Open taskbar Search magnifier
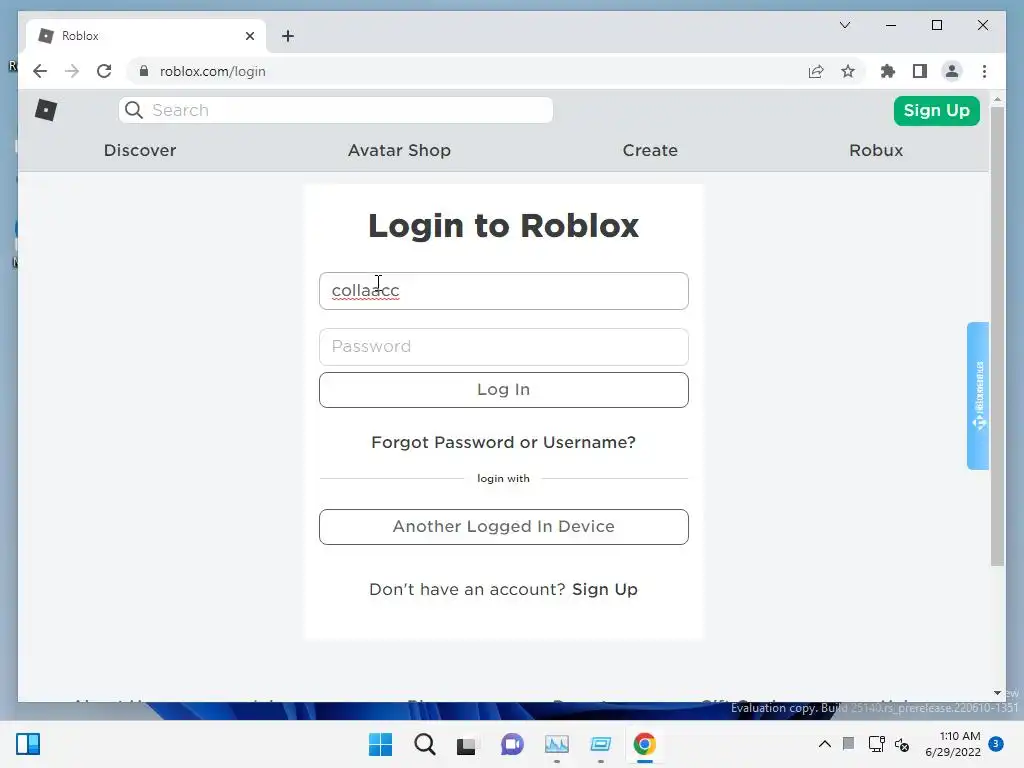This screenshot has height=768, width=1024. point(424,744)
